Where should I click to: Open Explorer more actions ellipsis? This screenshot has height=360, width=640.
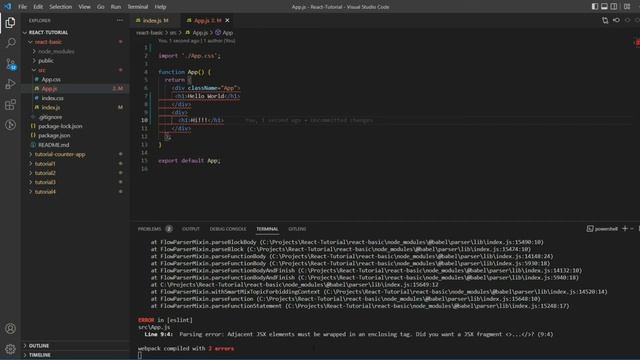120,20
